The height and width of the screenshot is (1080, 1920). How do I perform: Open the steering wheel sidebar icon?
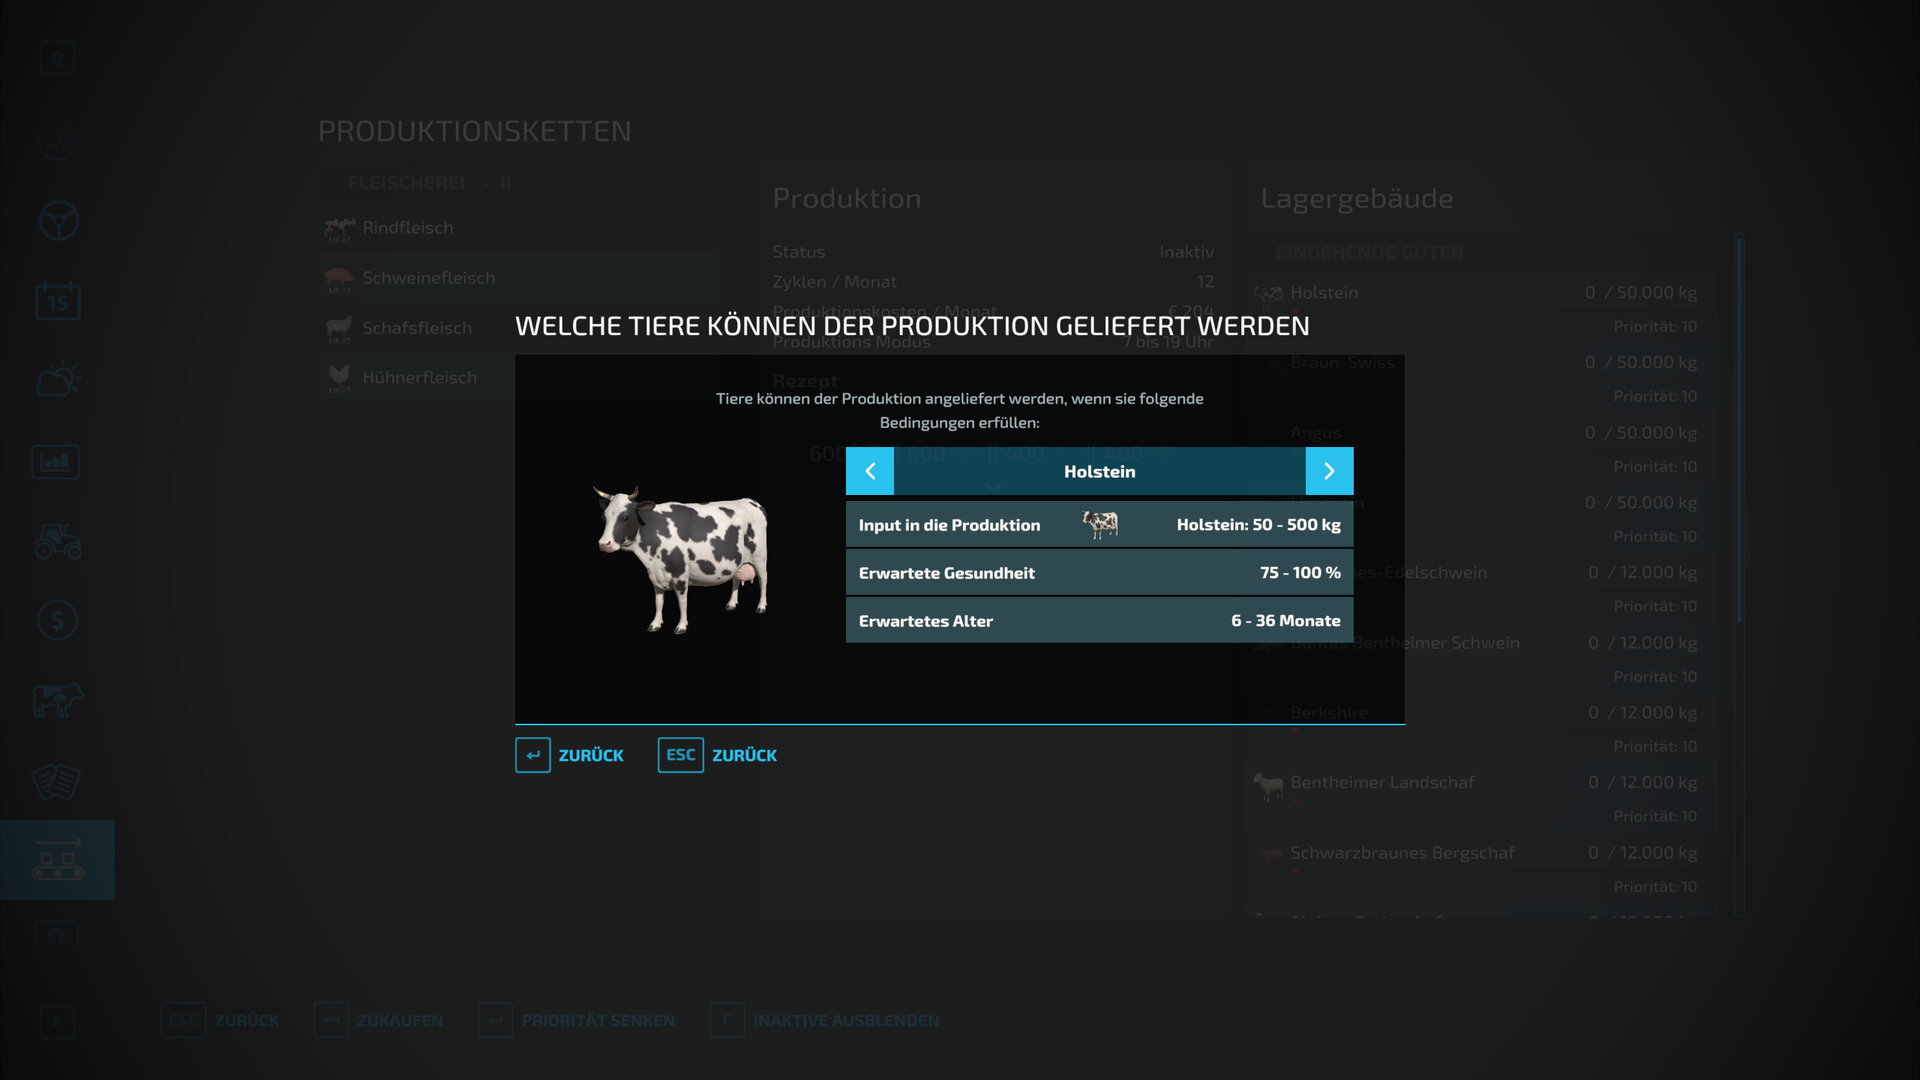[x=57, y=221]
